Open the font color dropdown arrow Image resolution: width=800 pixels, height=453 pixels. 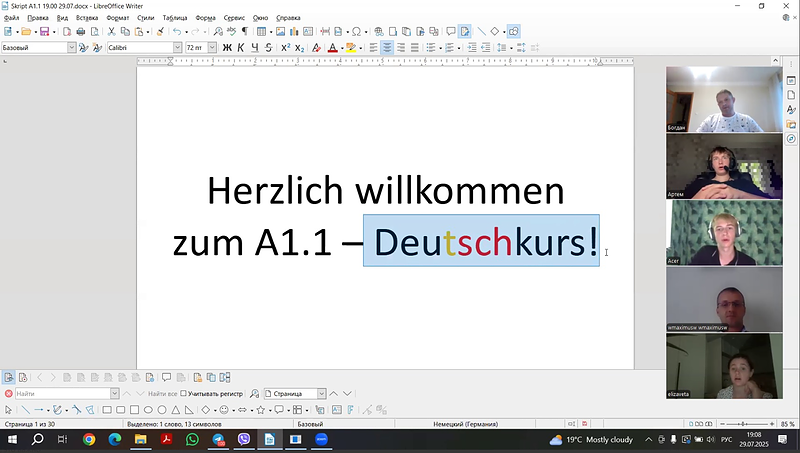click(341, 48)
